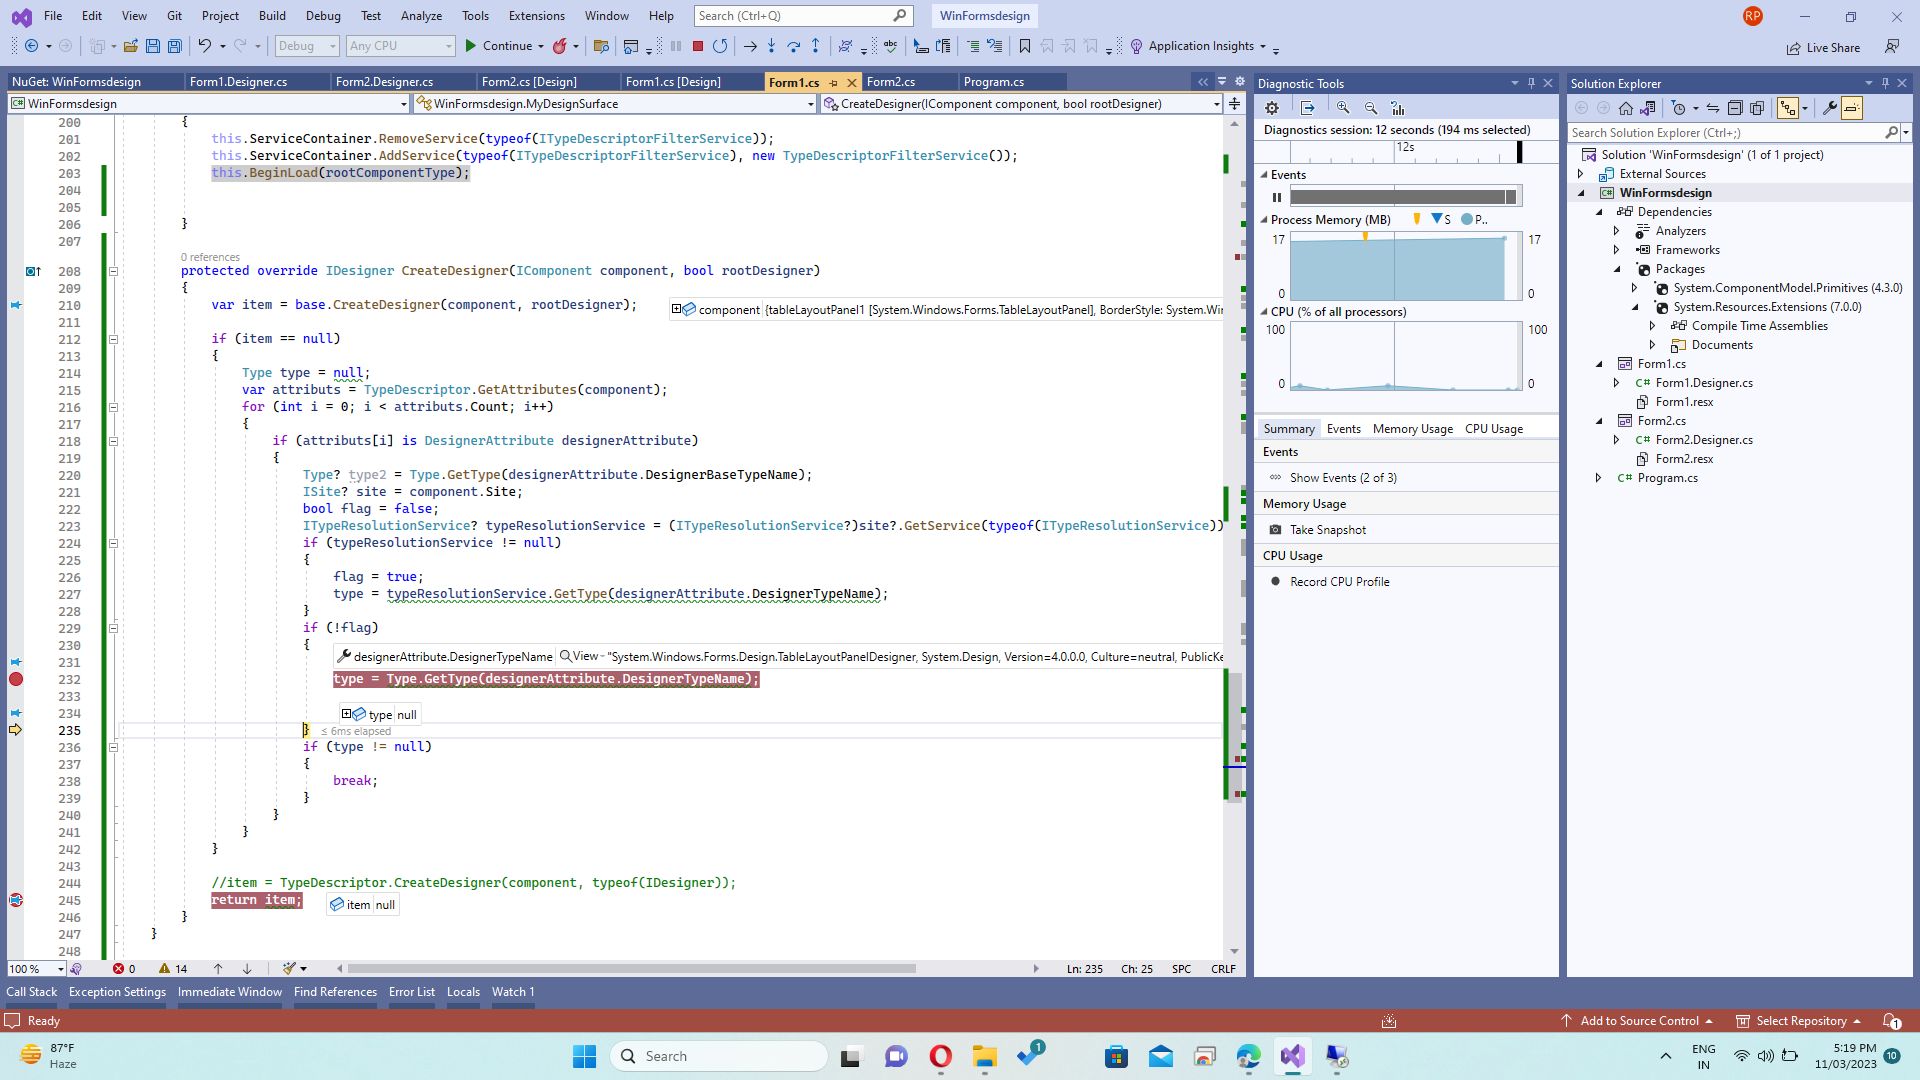This screenshot has width=1920, height=1080.
Task: Click the Visual Studio Search (Ctrl+Q) box
Action: pos(803,16)
